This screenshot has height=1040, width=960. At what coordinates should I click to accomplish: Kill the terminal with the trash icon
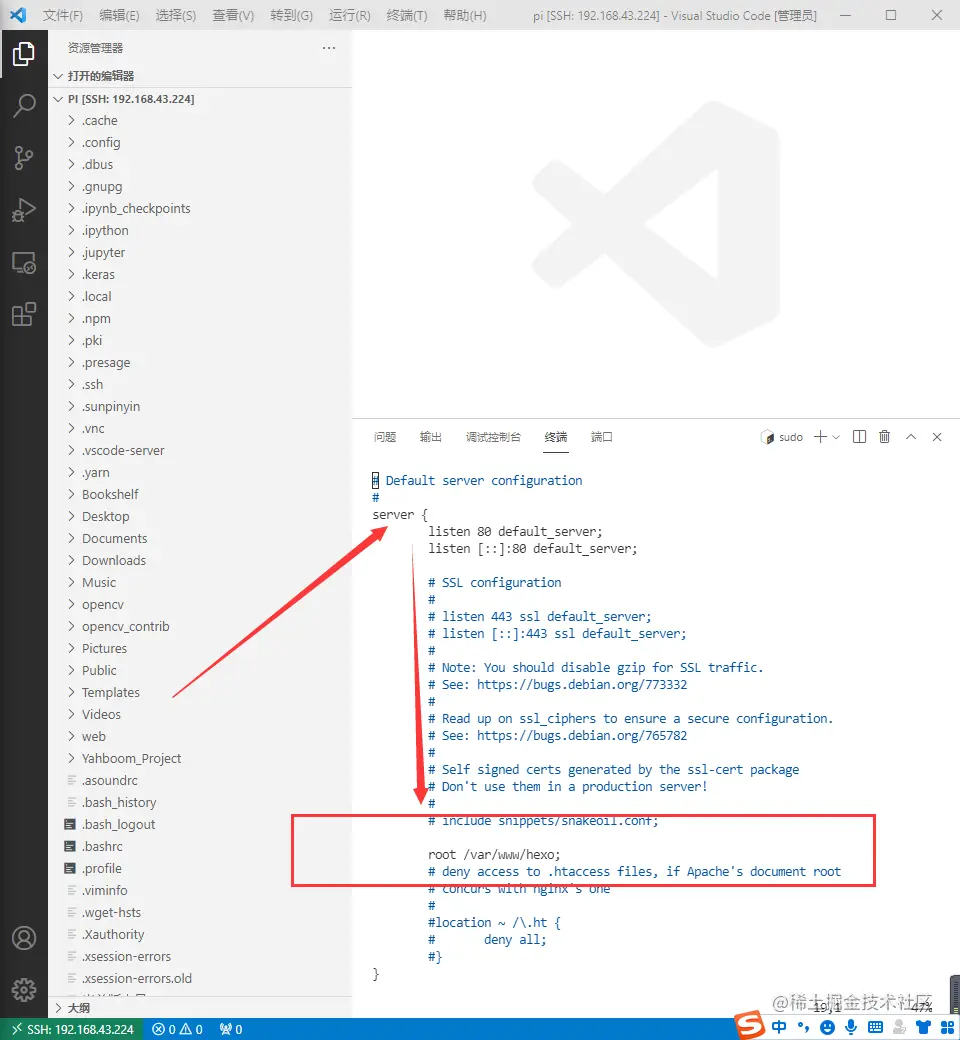tap(884, 436)
